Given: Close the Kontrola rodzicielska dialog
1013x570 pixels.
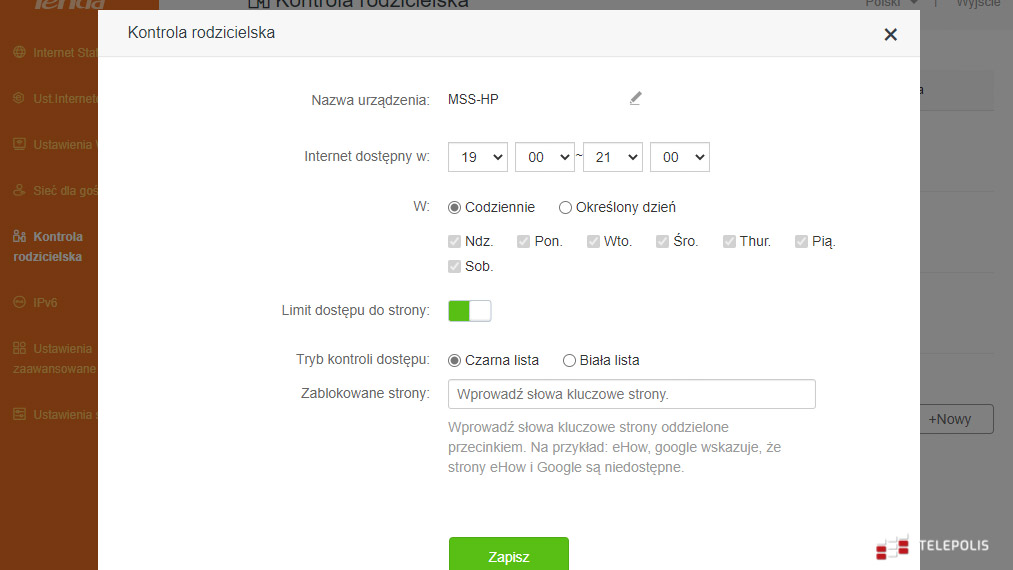Looking at the screenshot, I should pyautogui.click(x=890, y=35).
